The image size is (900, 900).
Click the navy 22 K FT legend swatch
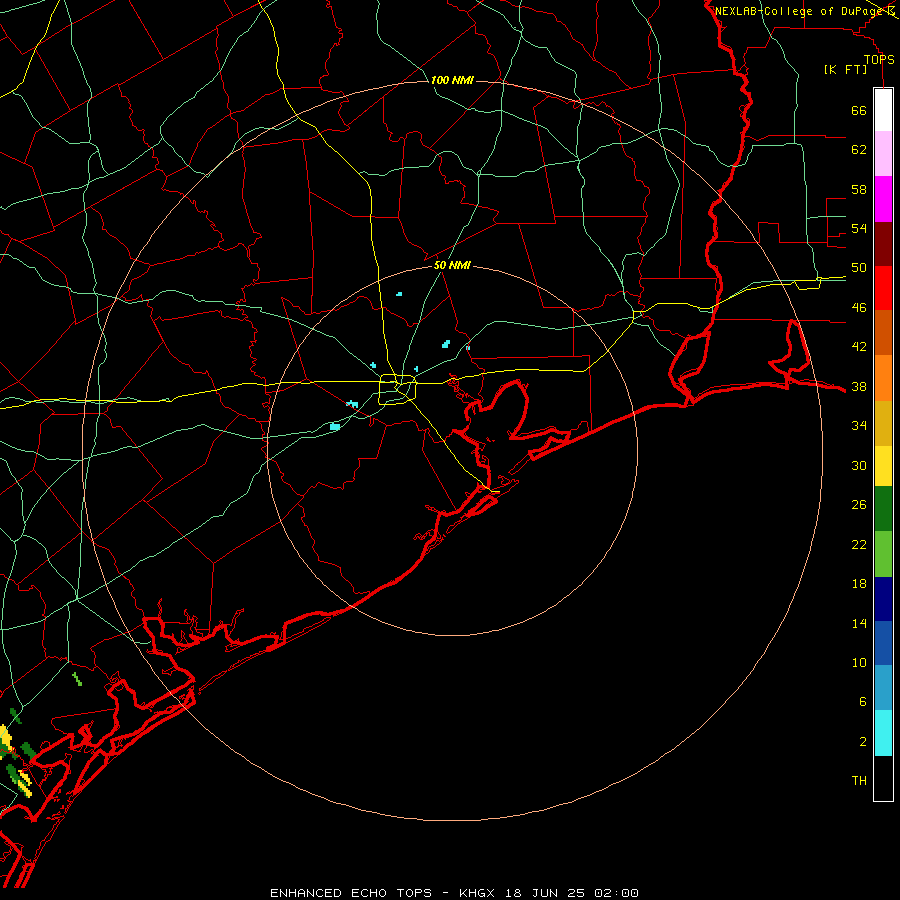883,599
